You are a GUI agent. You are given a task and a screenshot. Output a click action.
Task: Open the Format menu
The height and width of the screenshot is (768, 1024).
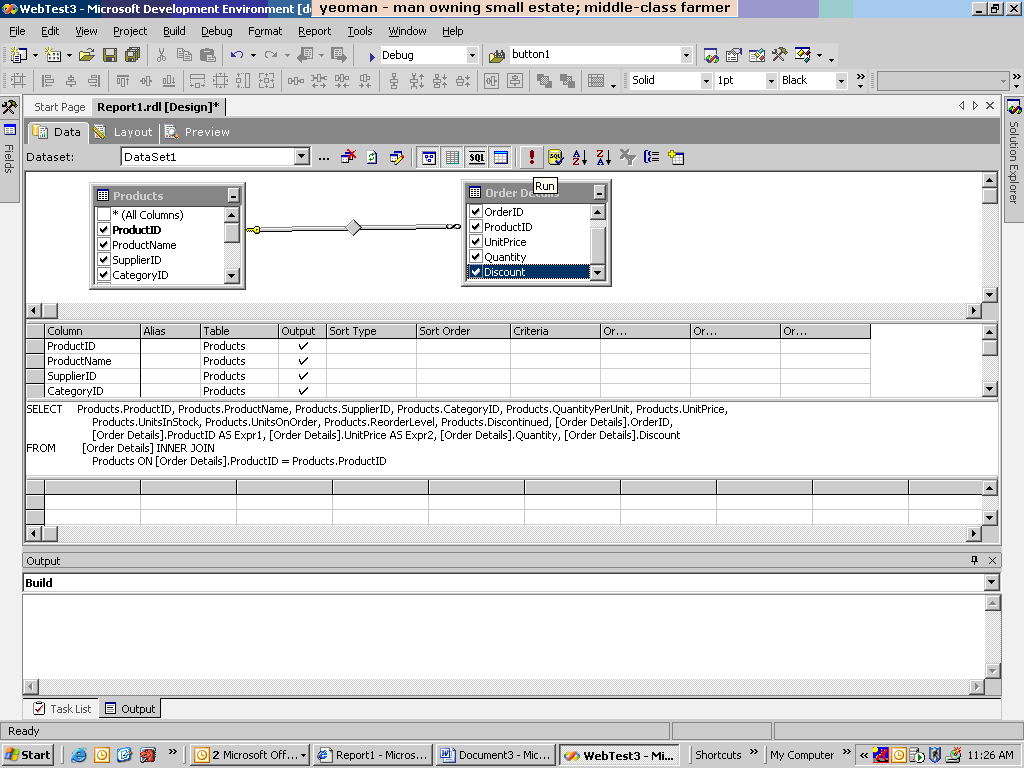click(x=264, y=31)
